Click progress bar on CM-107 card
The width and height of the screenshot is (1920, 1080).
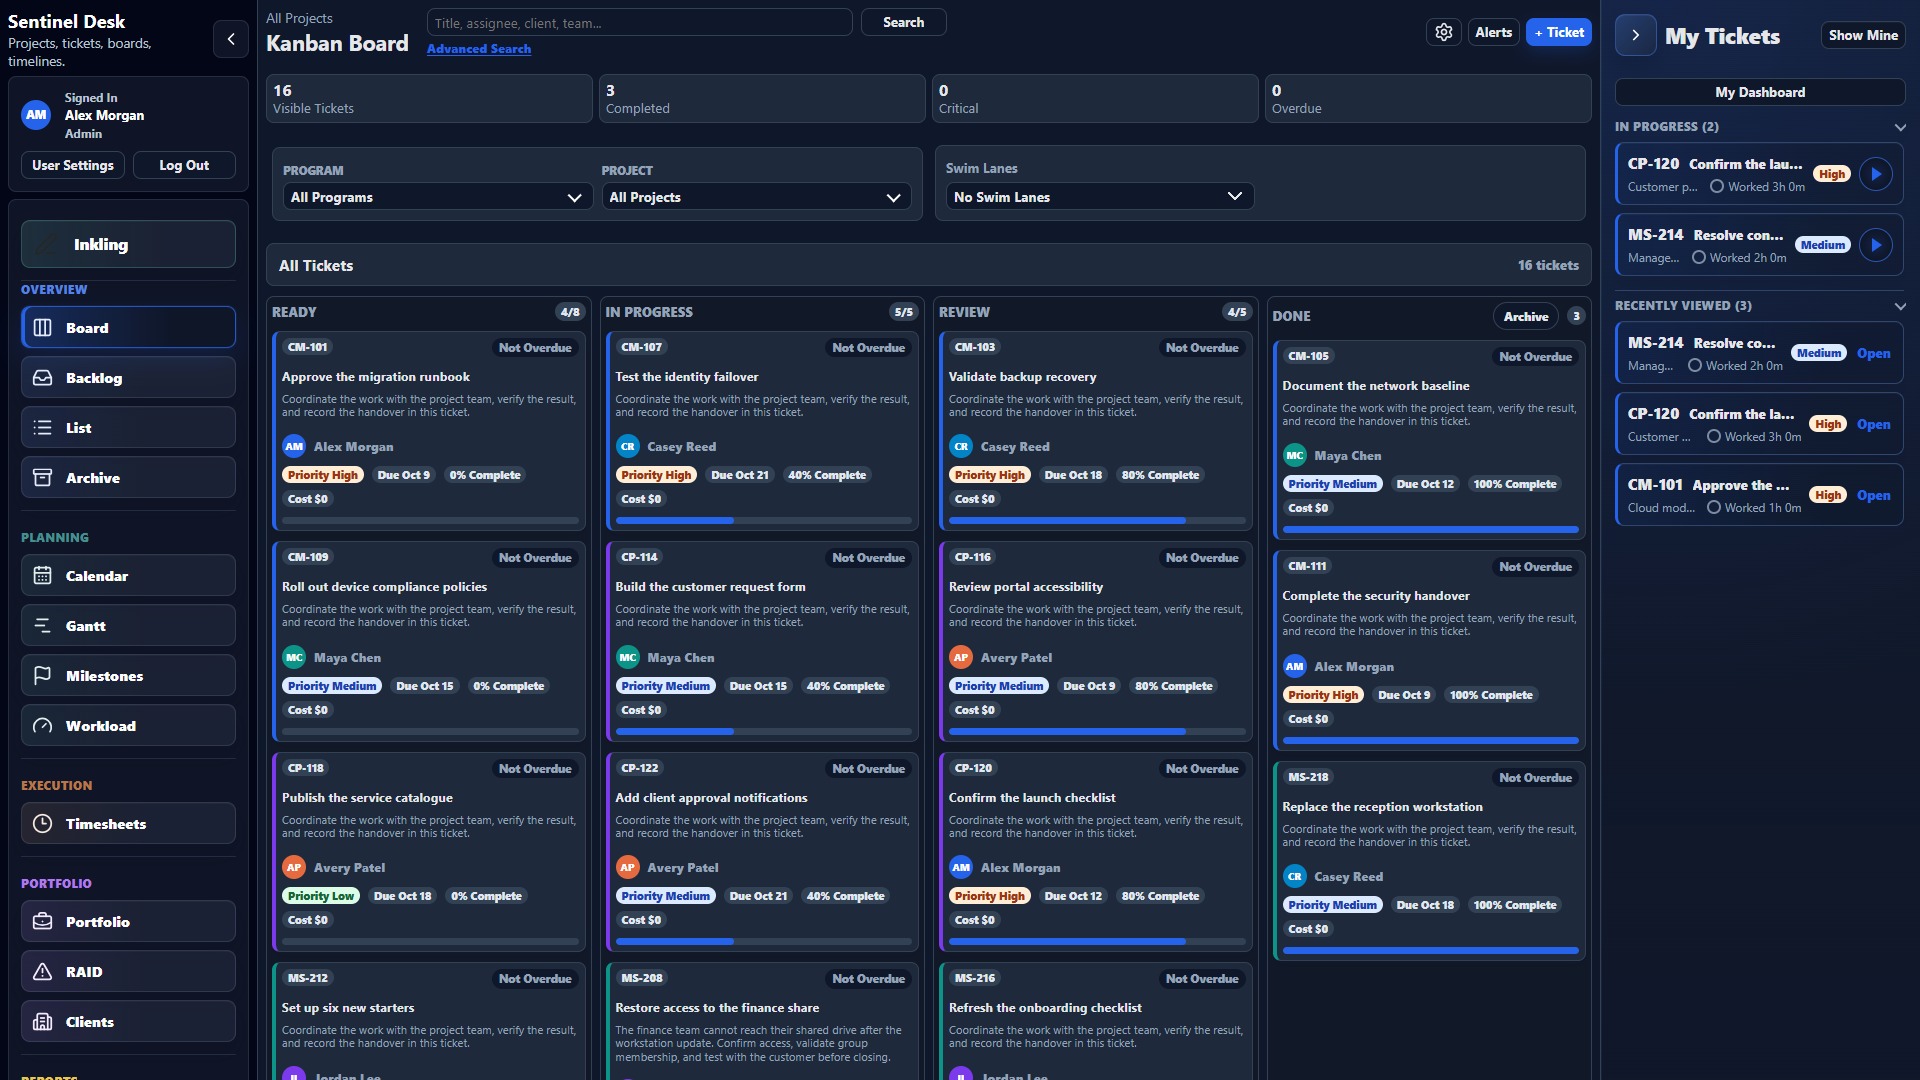763,521
